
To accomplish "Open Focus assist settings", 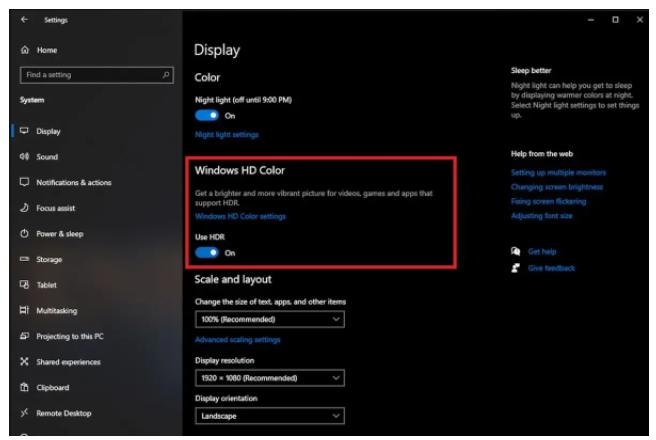I will pos(55,208).
